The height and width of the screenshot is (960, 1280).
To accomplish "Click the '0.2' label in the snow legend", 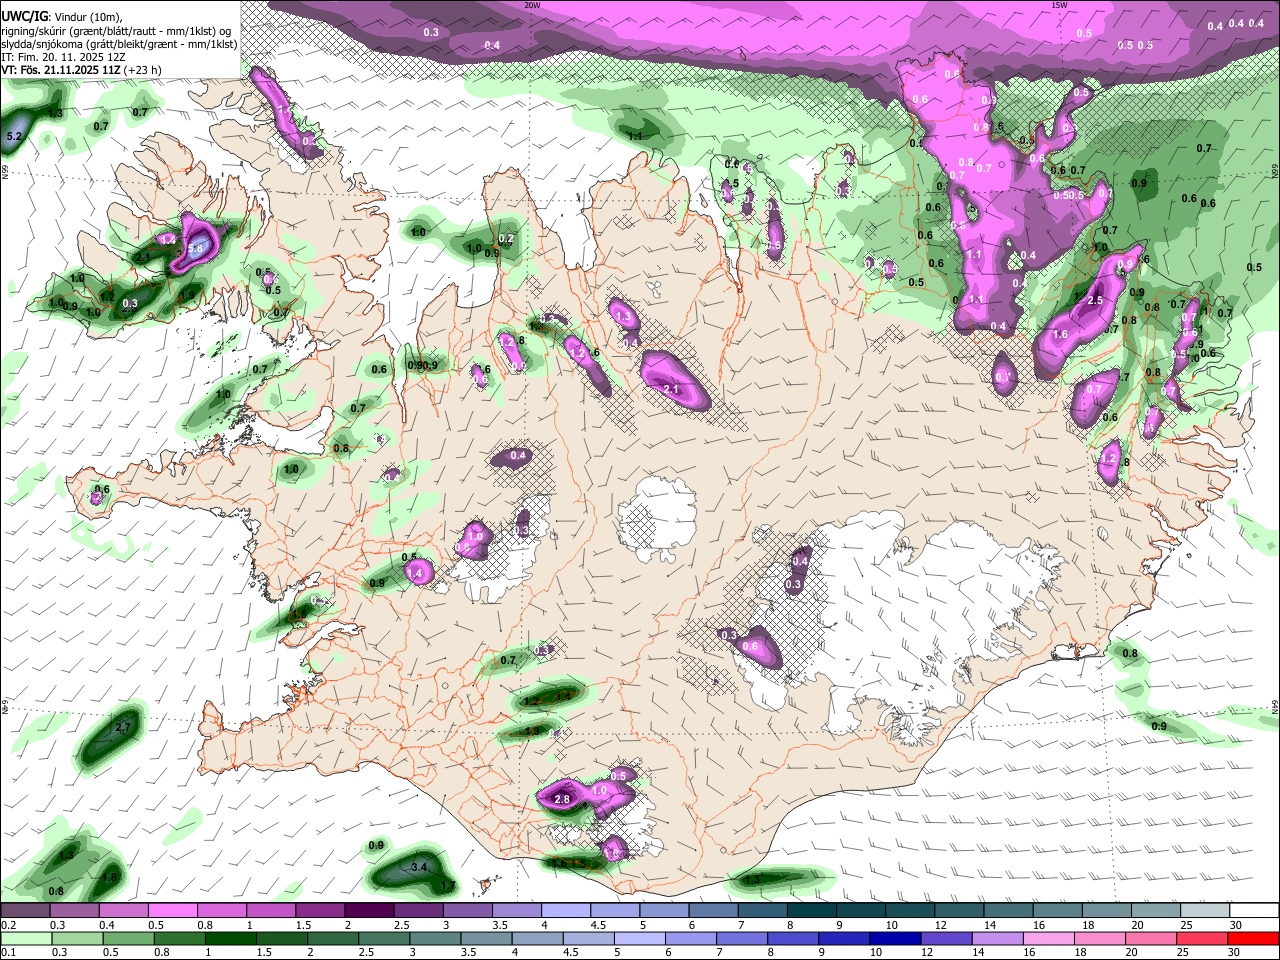I will (8, 925).
